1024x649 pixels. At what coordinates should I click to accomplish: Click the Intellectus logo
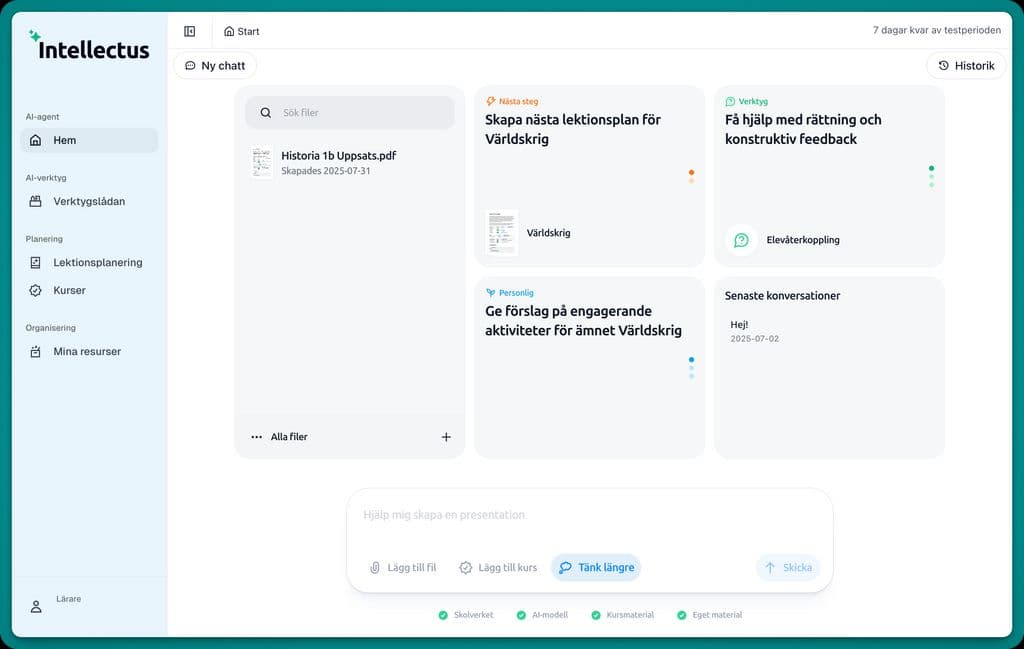(89, 47)
